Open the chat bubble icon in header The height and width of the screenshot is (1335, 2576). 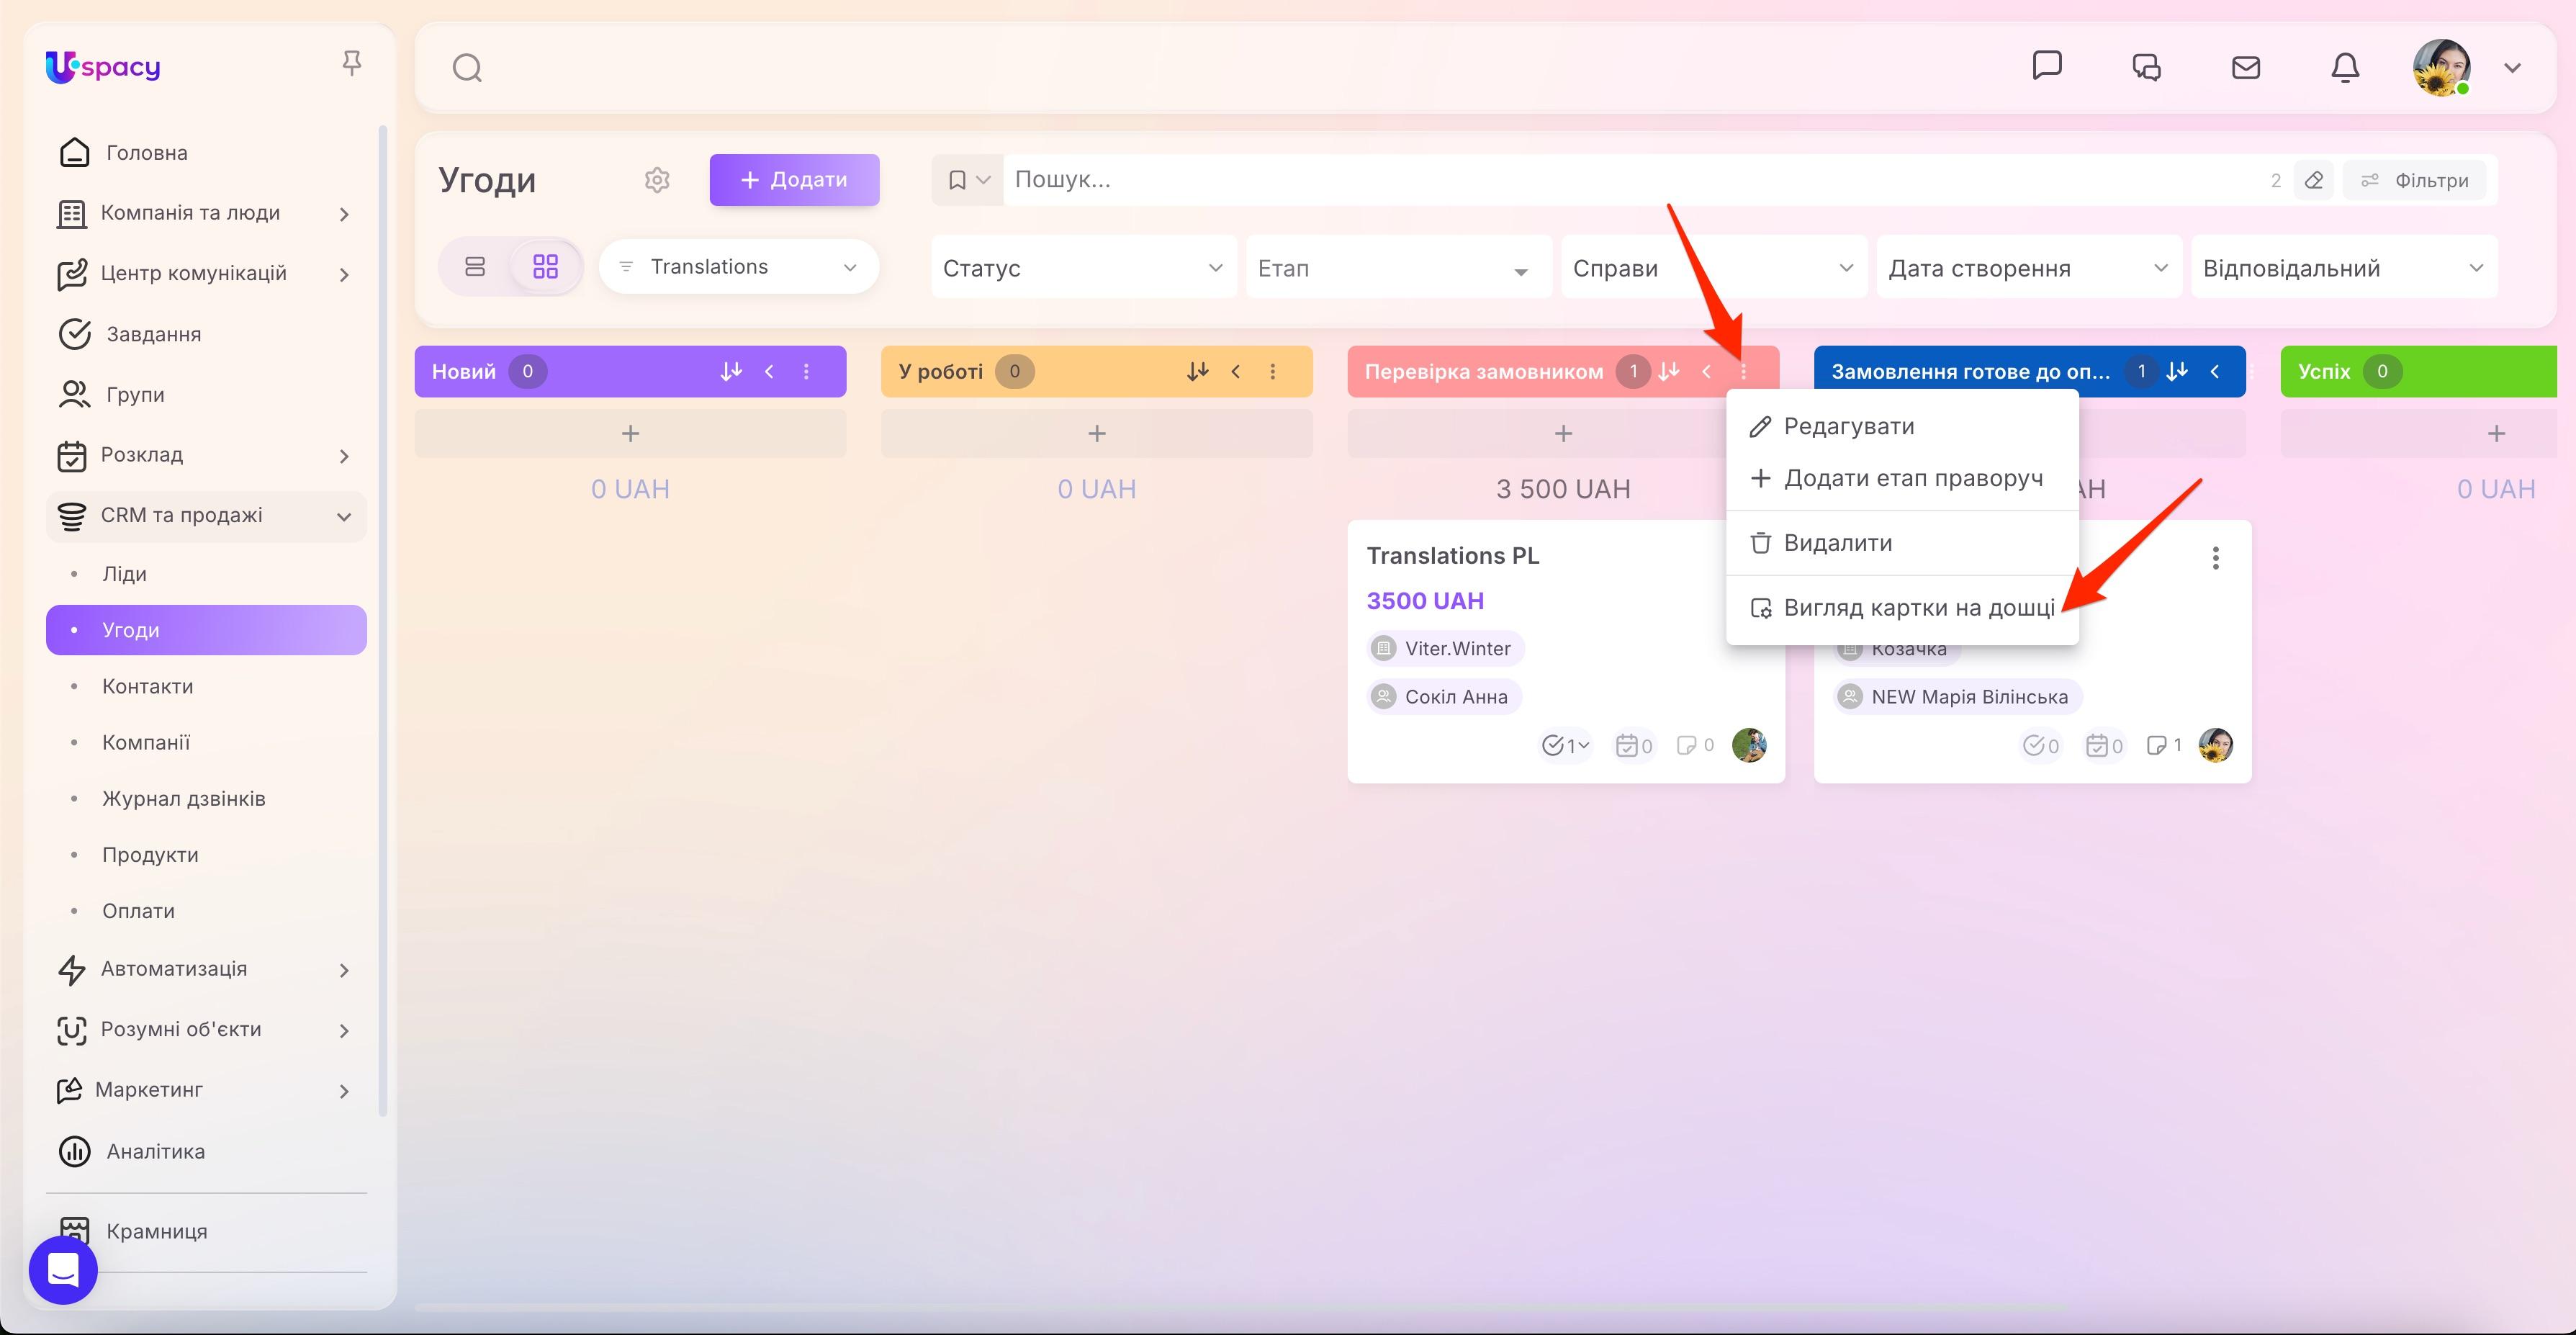[x=2047, y=66]
